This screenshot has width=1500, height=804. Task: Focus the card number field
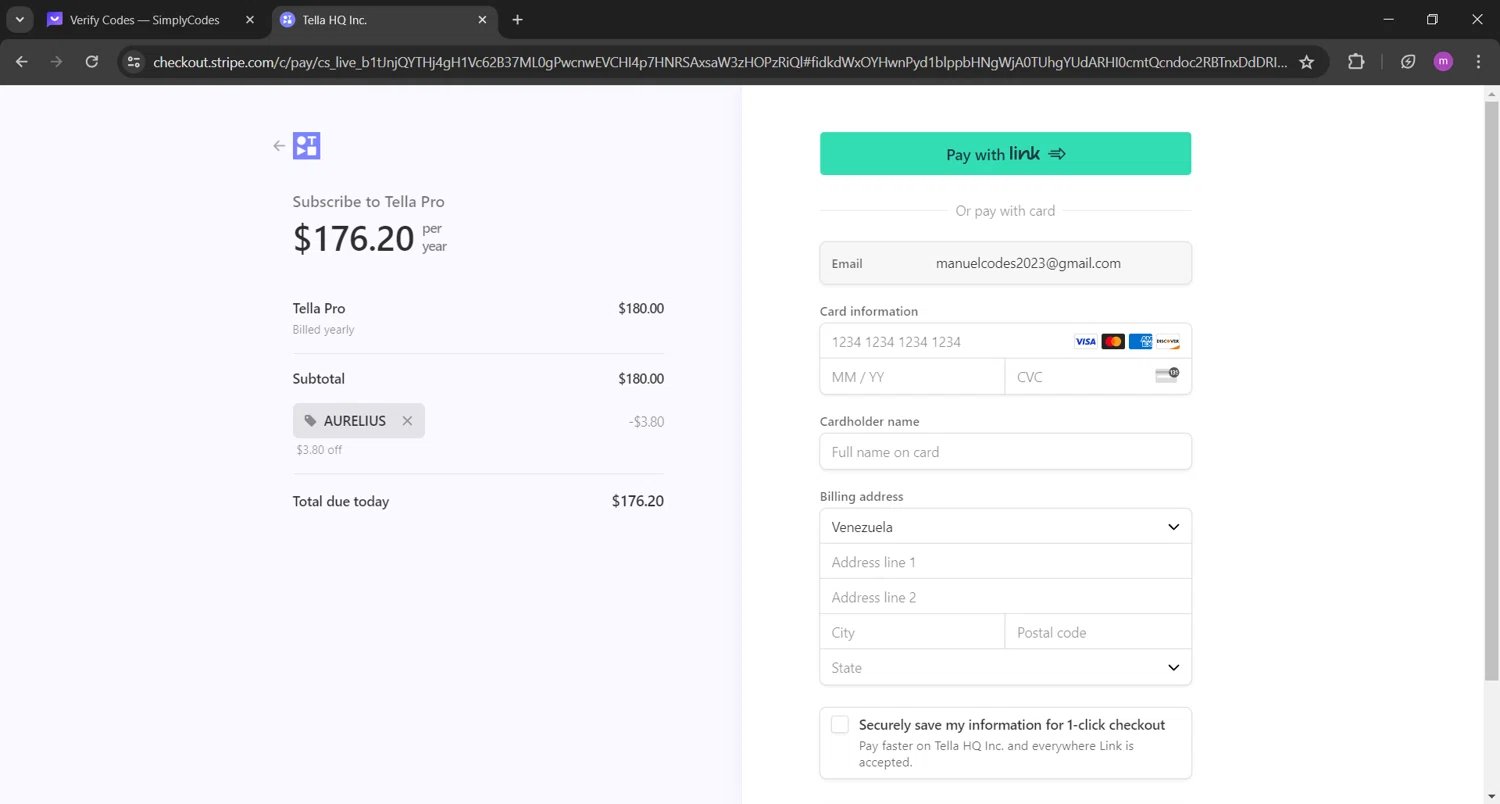(x=1005, y=342)
